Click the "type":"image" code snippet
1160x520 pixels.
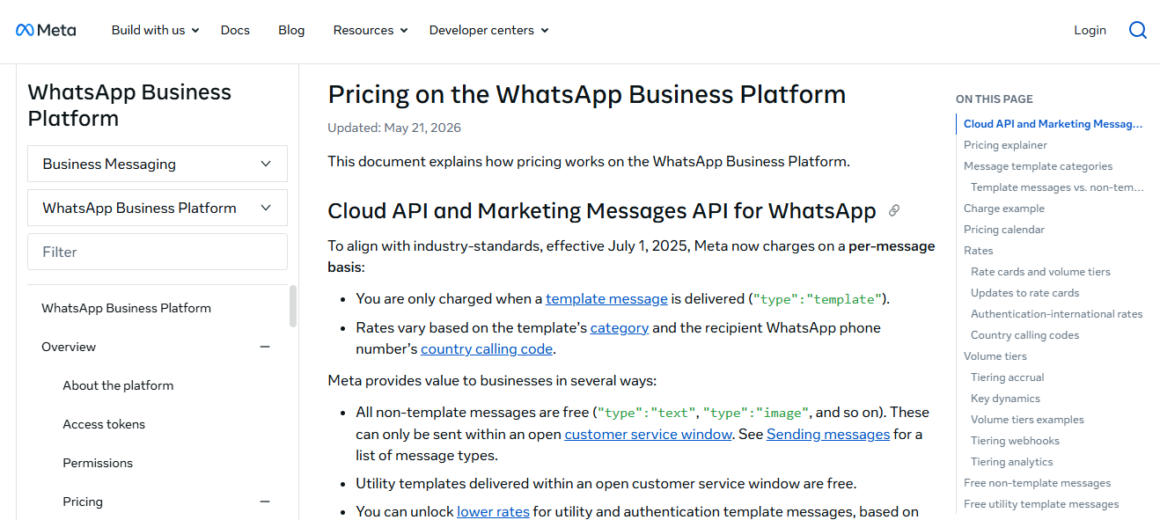pos(755,413)
